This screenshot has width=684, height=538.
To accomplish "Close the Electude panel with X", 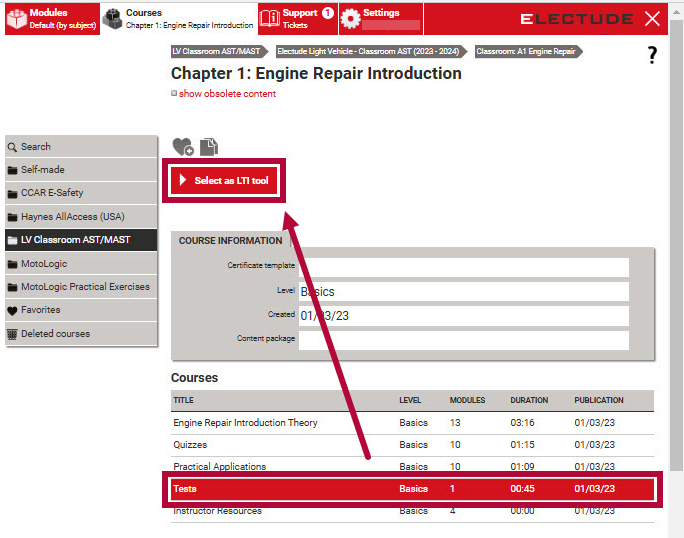I will click(652, 19).
